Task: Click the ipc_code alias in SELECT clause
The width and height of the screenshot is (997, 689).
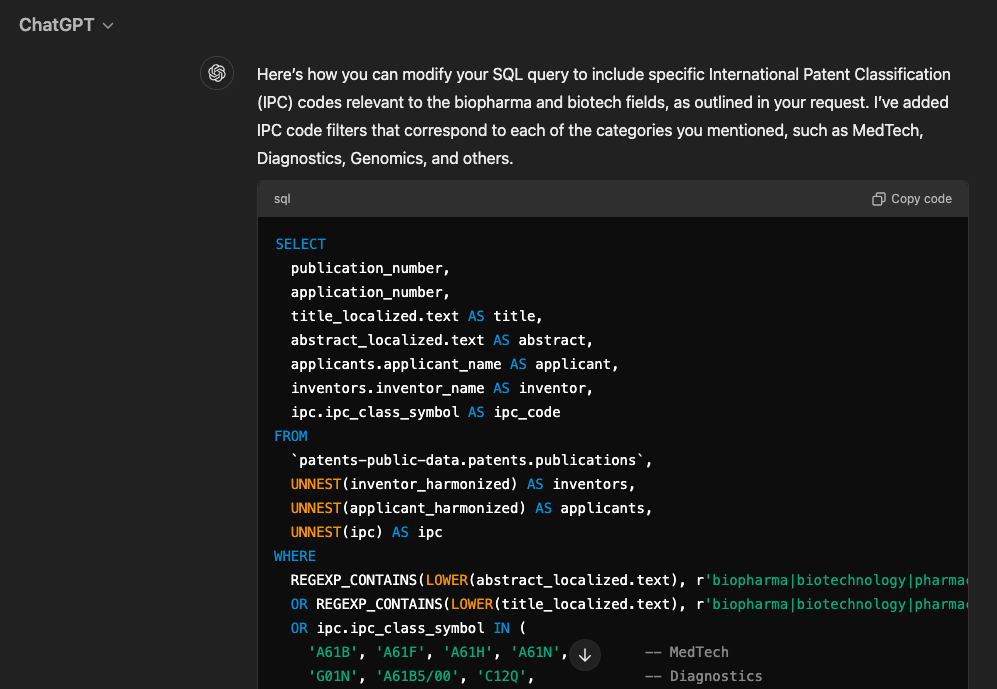Action: point(527,412)
